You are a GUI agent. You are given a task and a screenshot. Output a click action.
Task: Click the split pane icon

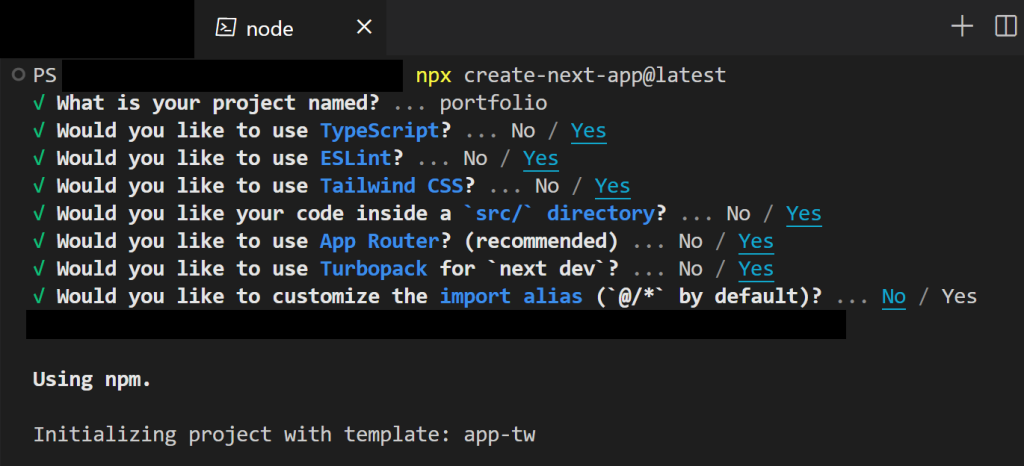[1005, 27]
